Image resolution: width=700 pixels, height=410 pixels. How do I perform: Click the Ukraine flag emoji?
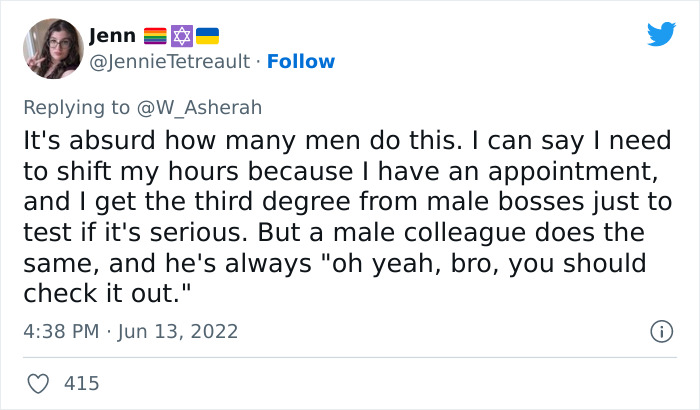point(206,36)
